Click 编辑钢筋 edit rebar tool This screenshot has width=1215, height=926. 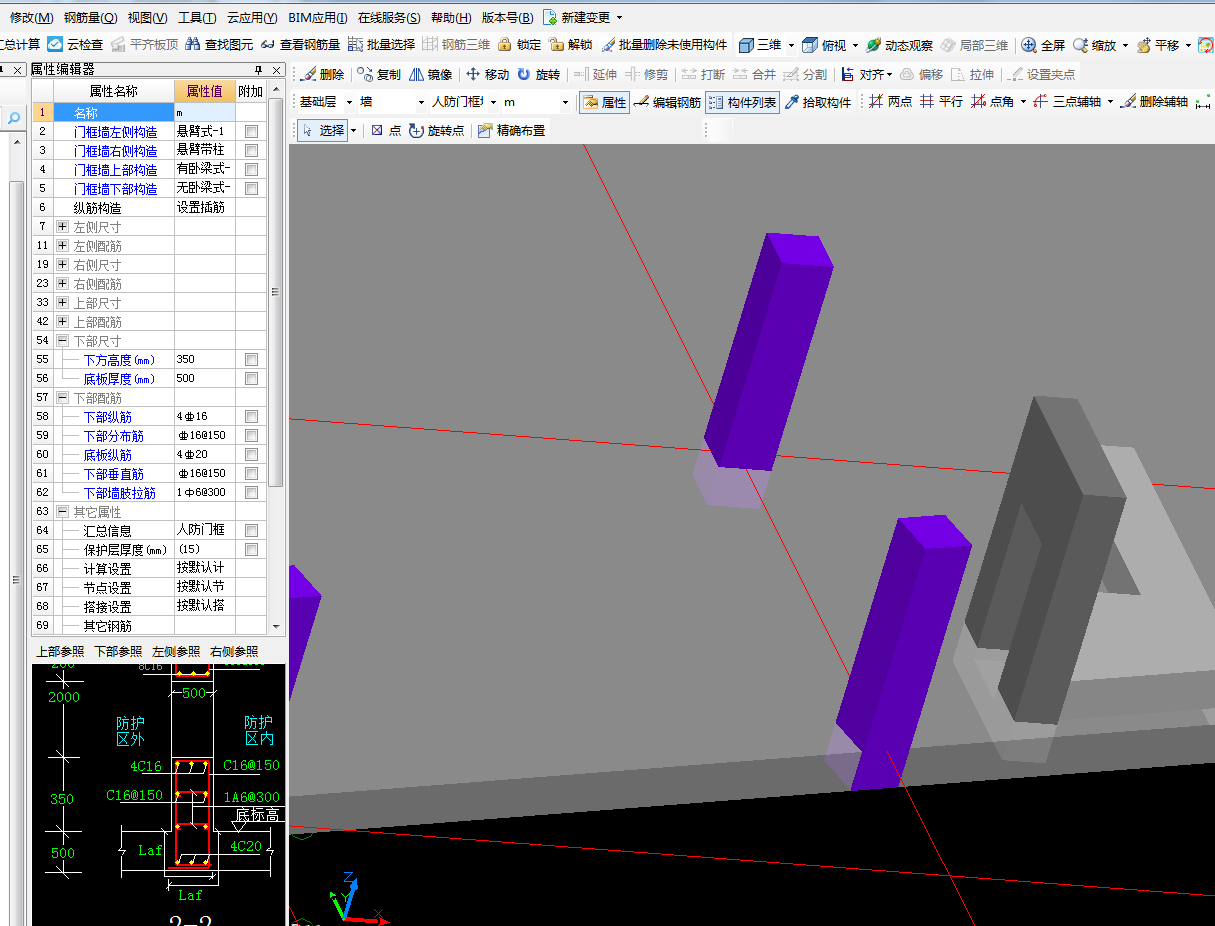(x=667, y=102)
